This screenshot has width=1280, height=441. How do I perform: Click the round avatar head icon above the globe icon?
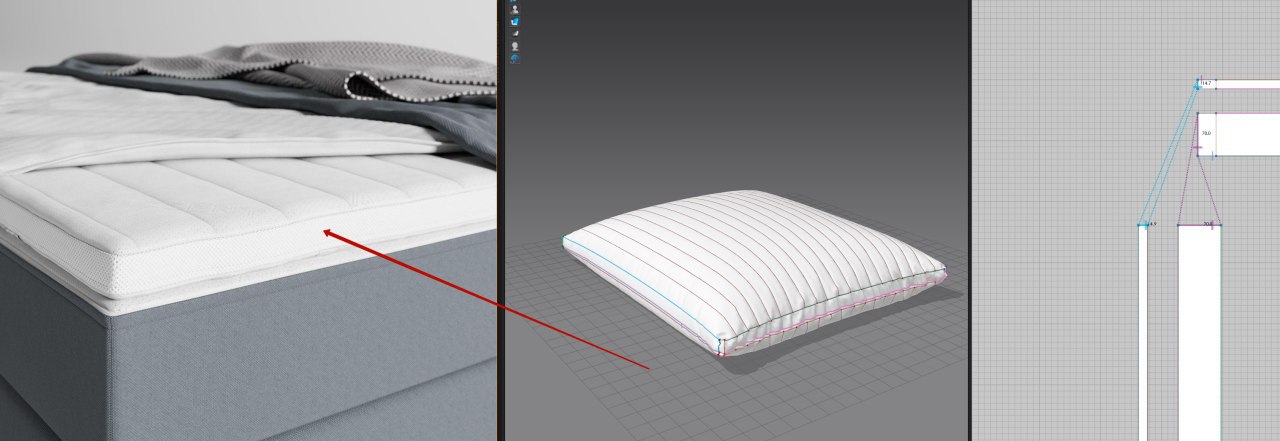pos(515,46)
